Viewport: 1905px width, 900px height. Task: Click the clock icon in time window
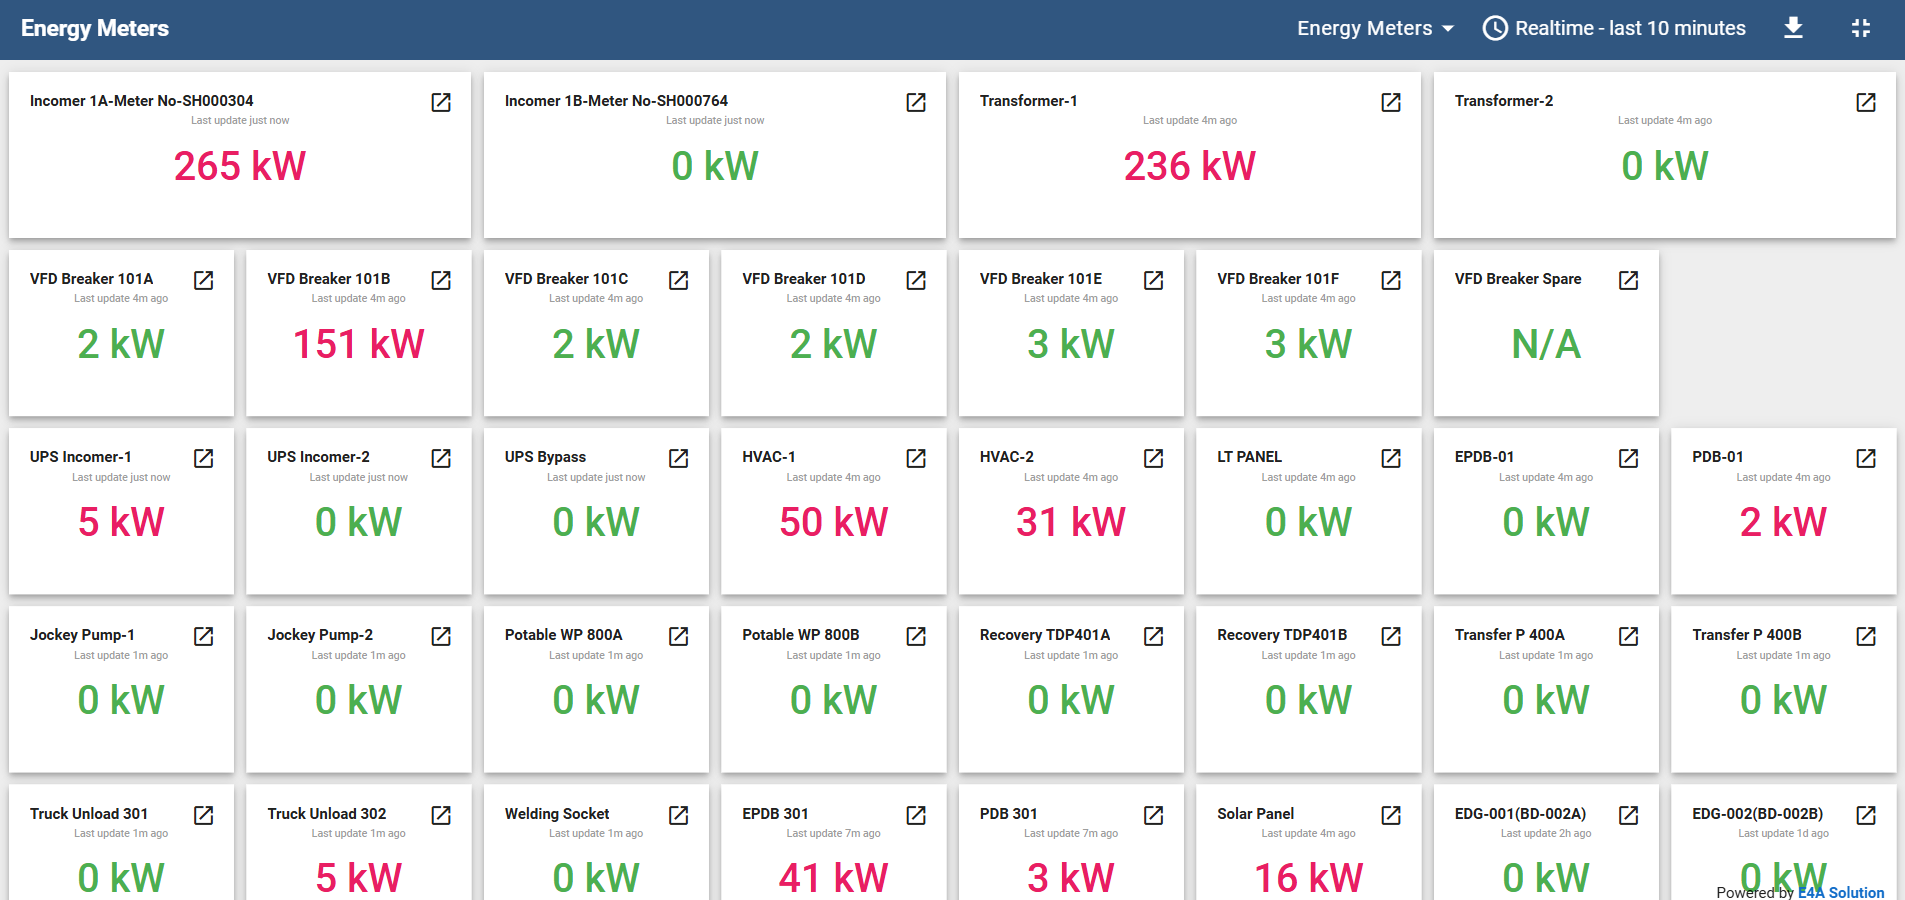(1495, 28)
